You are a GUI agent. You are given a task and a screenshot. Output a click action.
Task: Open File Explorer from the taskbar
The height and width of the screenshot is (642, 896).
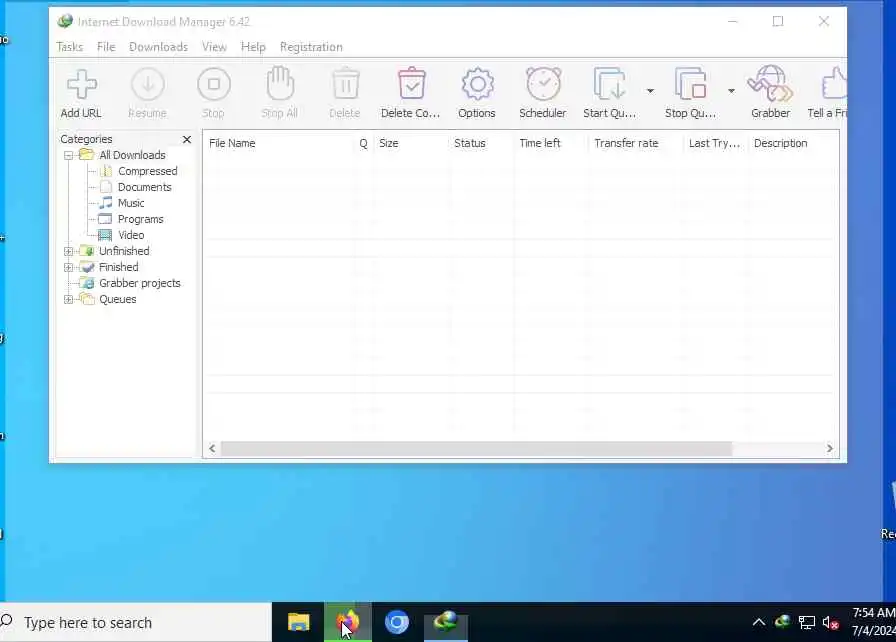pyautogui.click(x=298, y=622)
